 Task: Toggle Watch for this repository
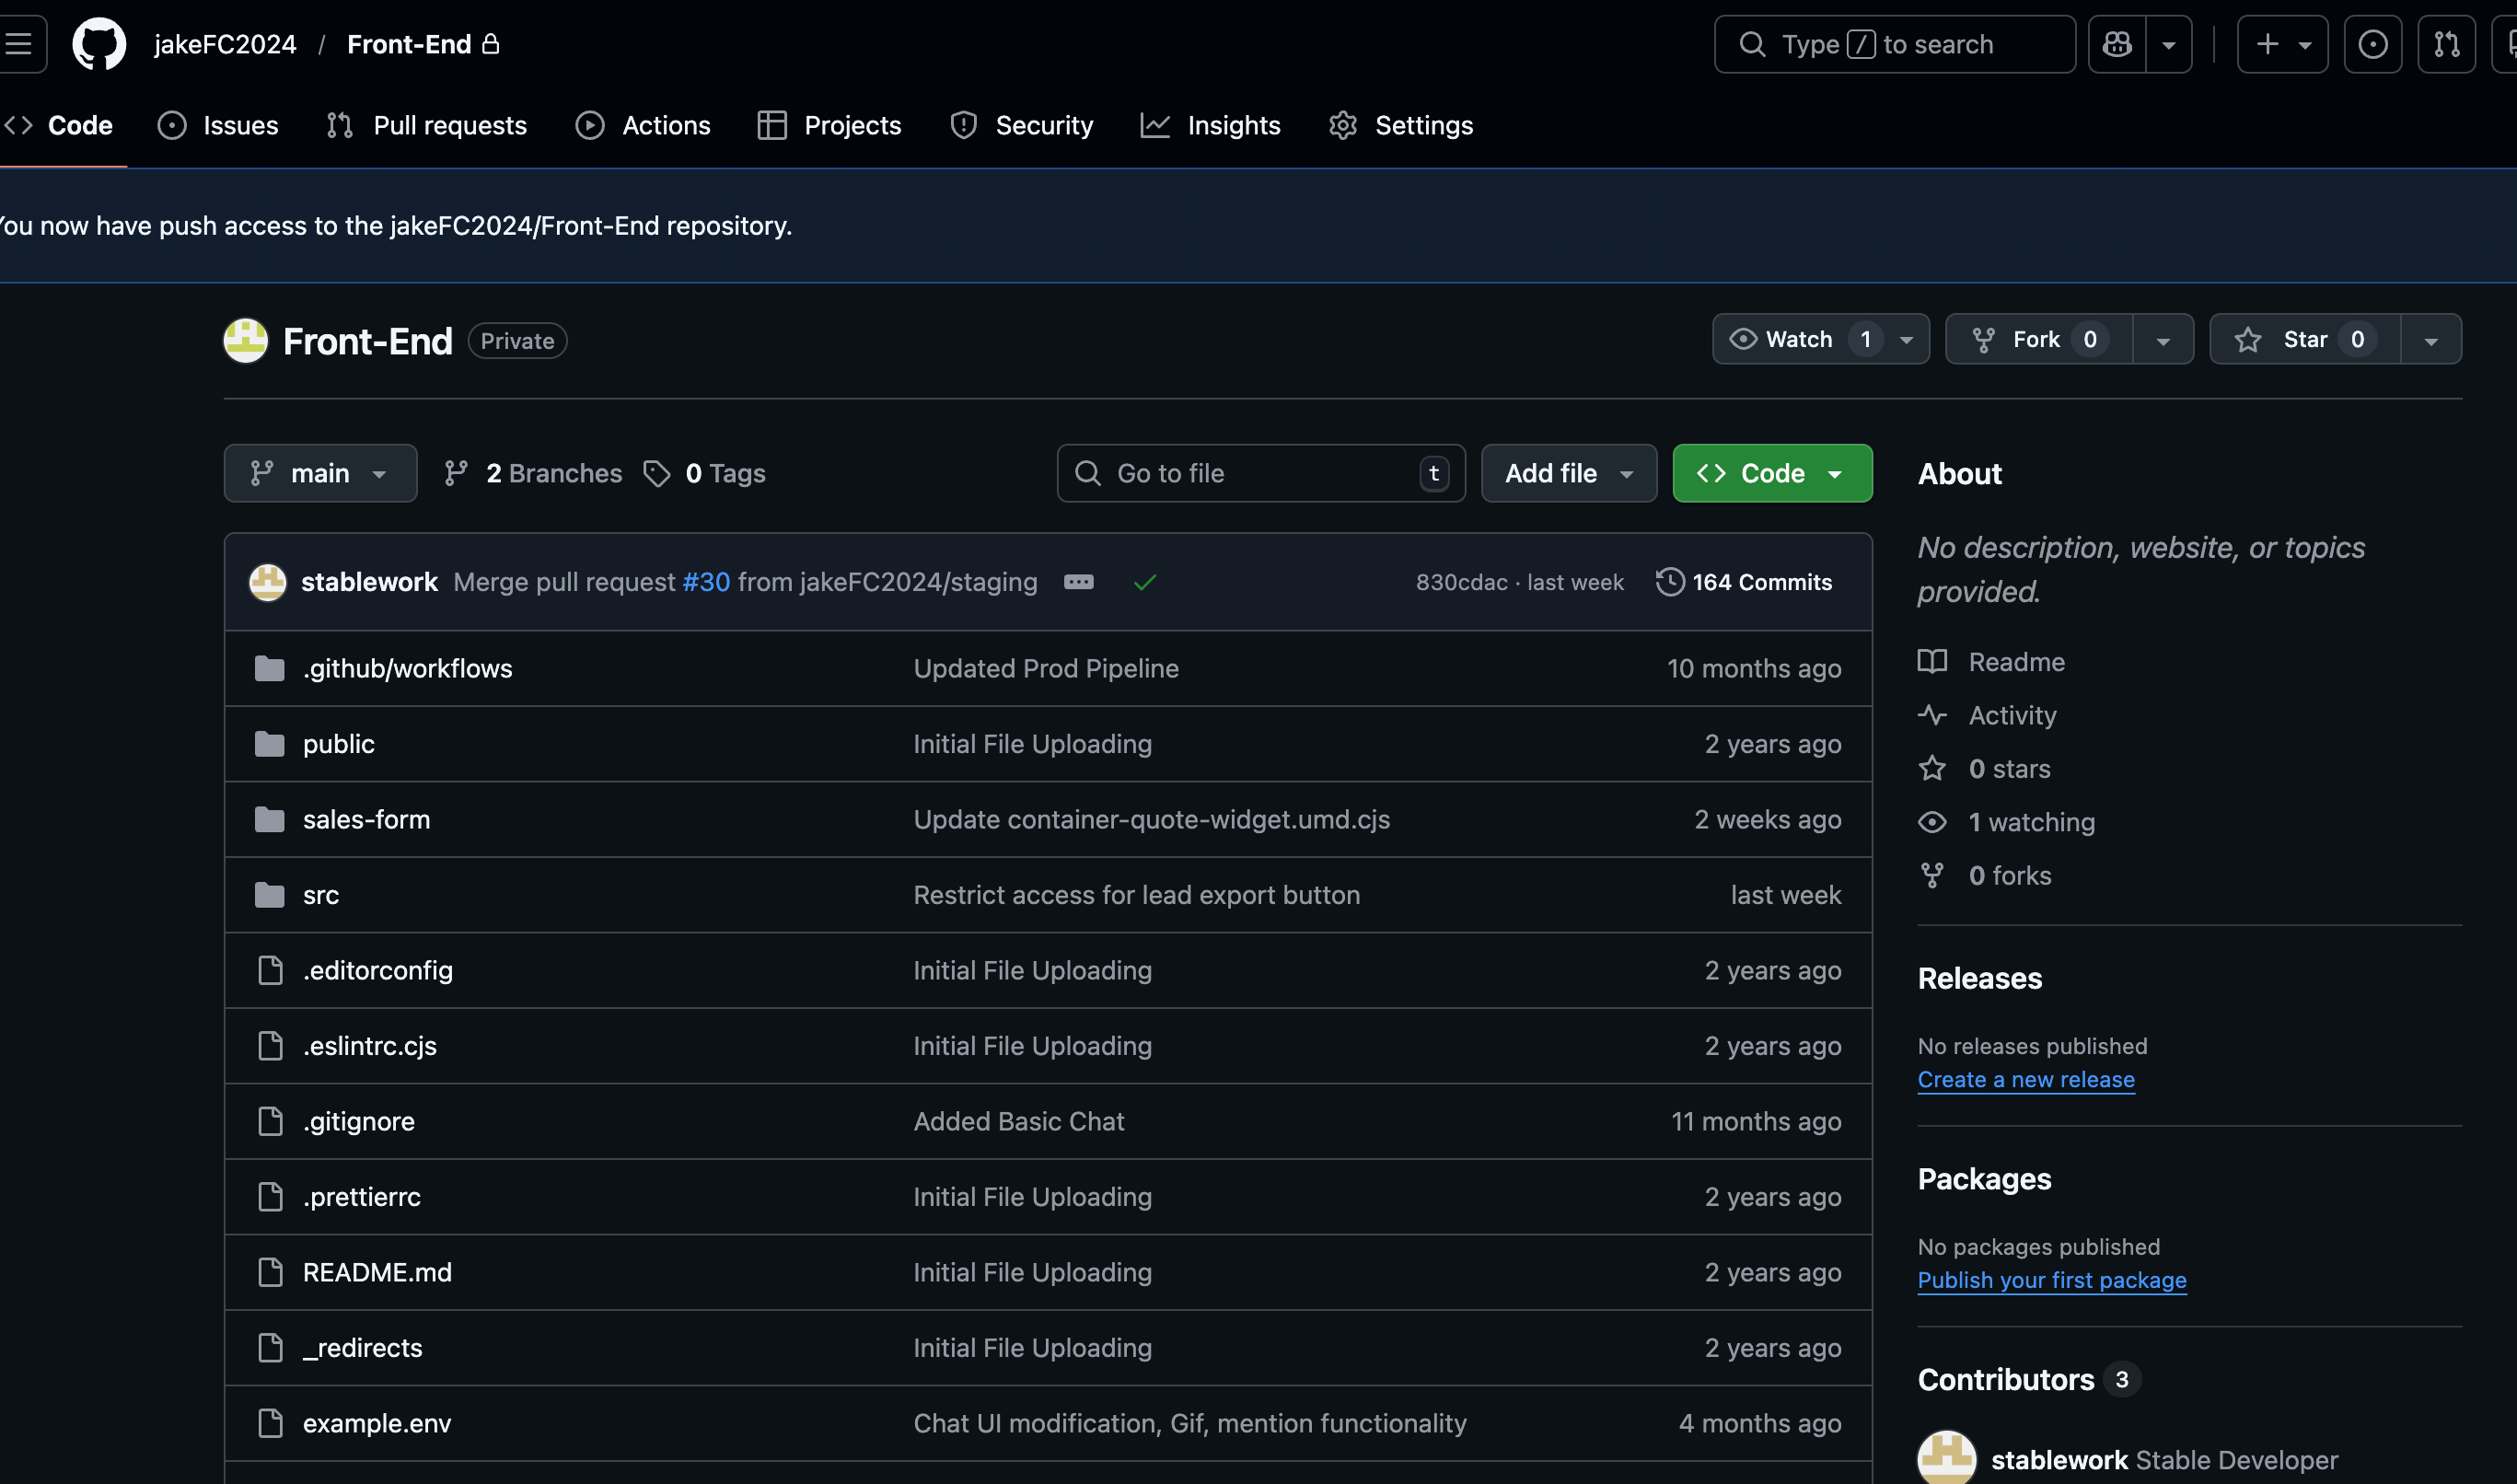pos(1800,339)
